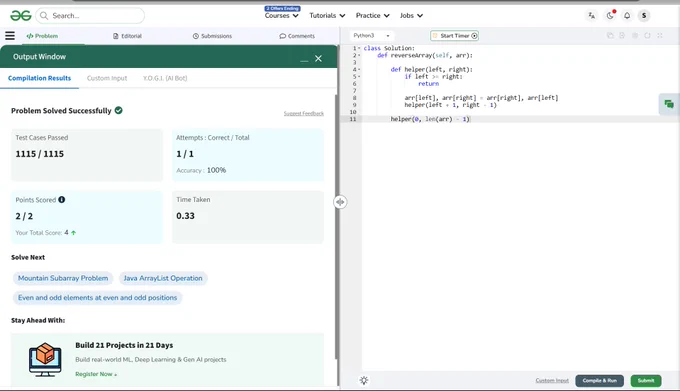Open Mountain Subarray Problem suggestion

click(x=63, y=278)
